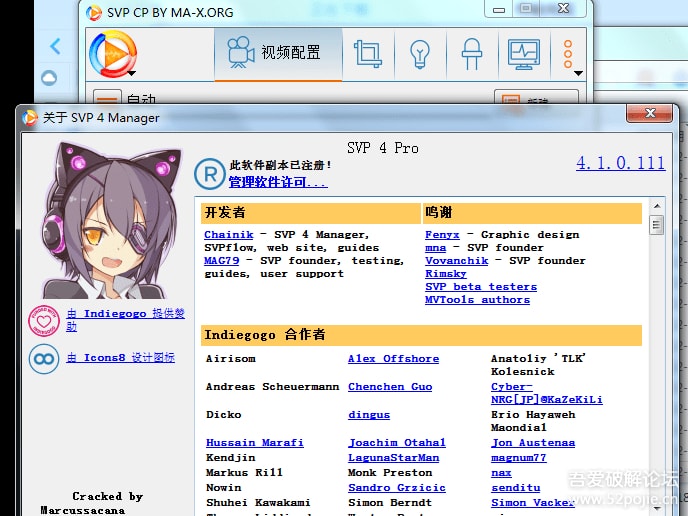
Task: Click the 鸣谢 section header
Action: coord(532,213)
